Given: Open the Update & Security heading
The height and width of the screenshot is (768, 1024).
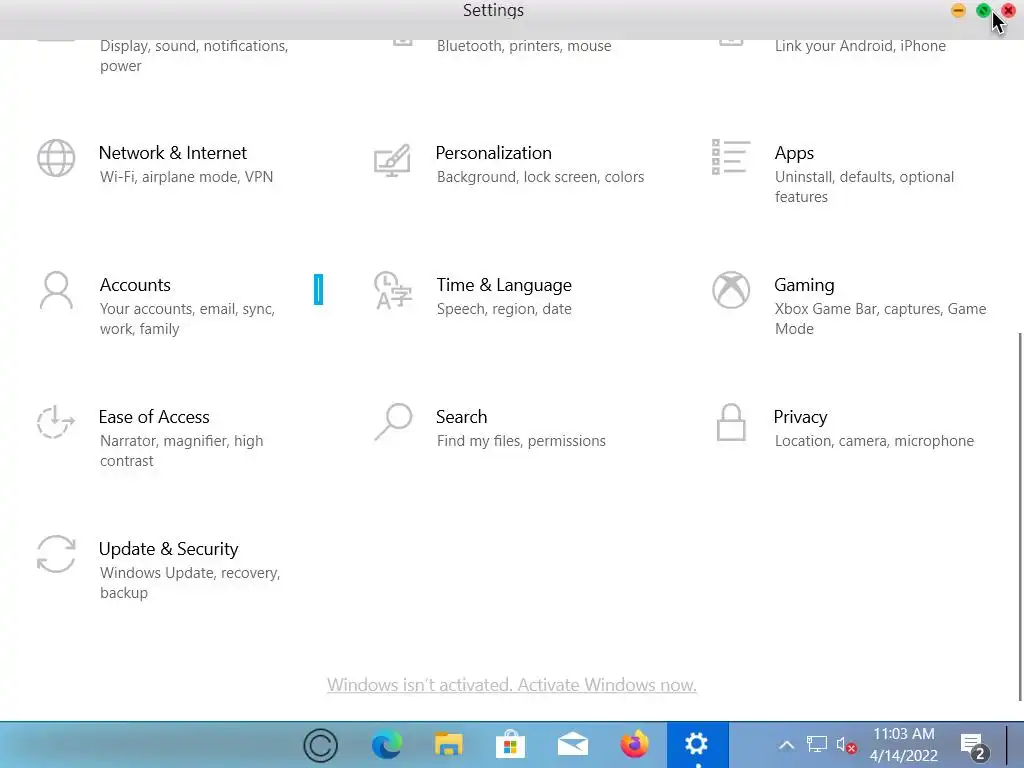Looking at the screenshot, I should [x=168, y=549].
